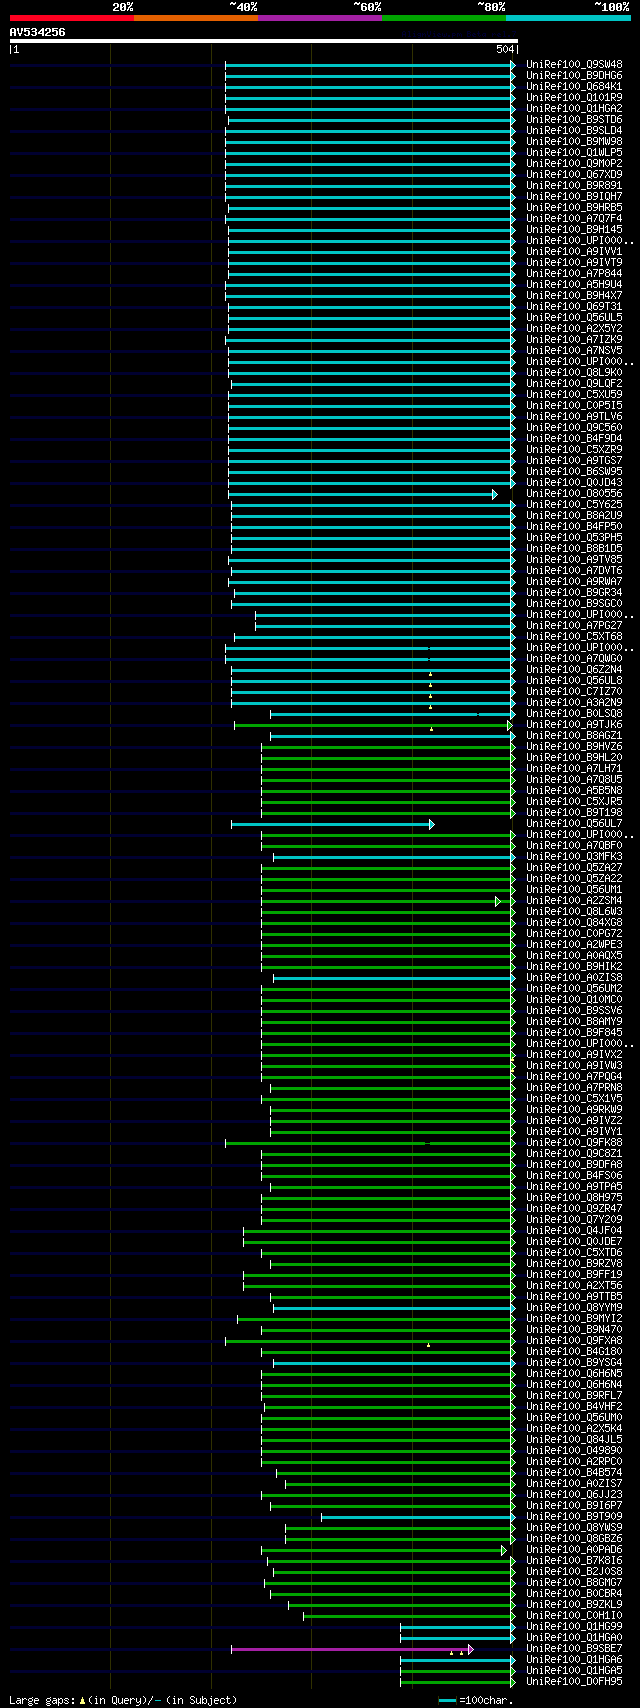This screenshot has height=1708, width=640.
Task: Select label UniRef100_A7PG27
Action: tap(574, 626)
